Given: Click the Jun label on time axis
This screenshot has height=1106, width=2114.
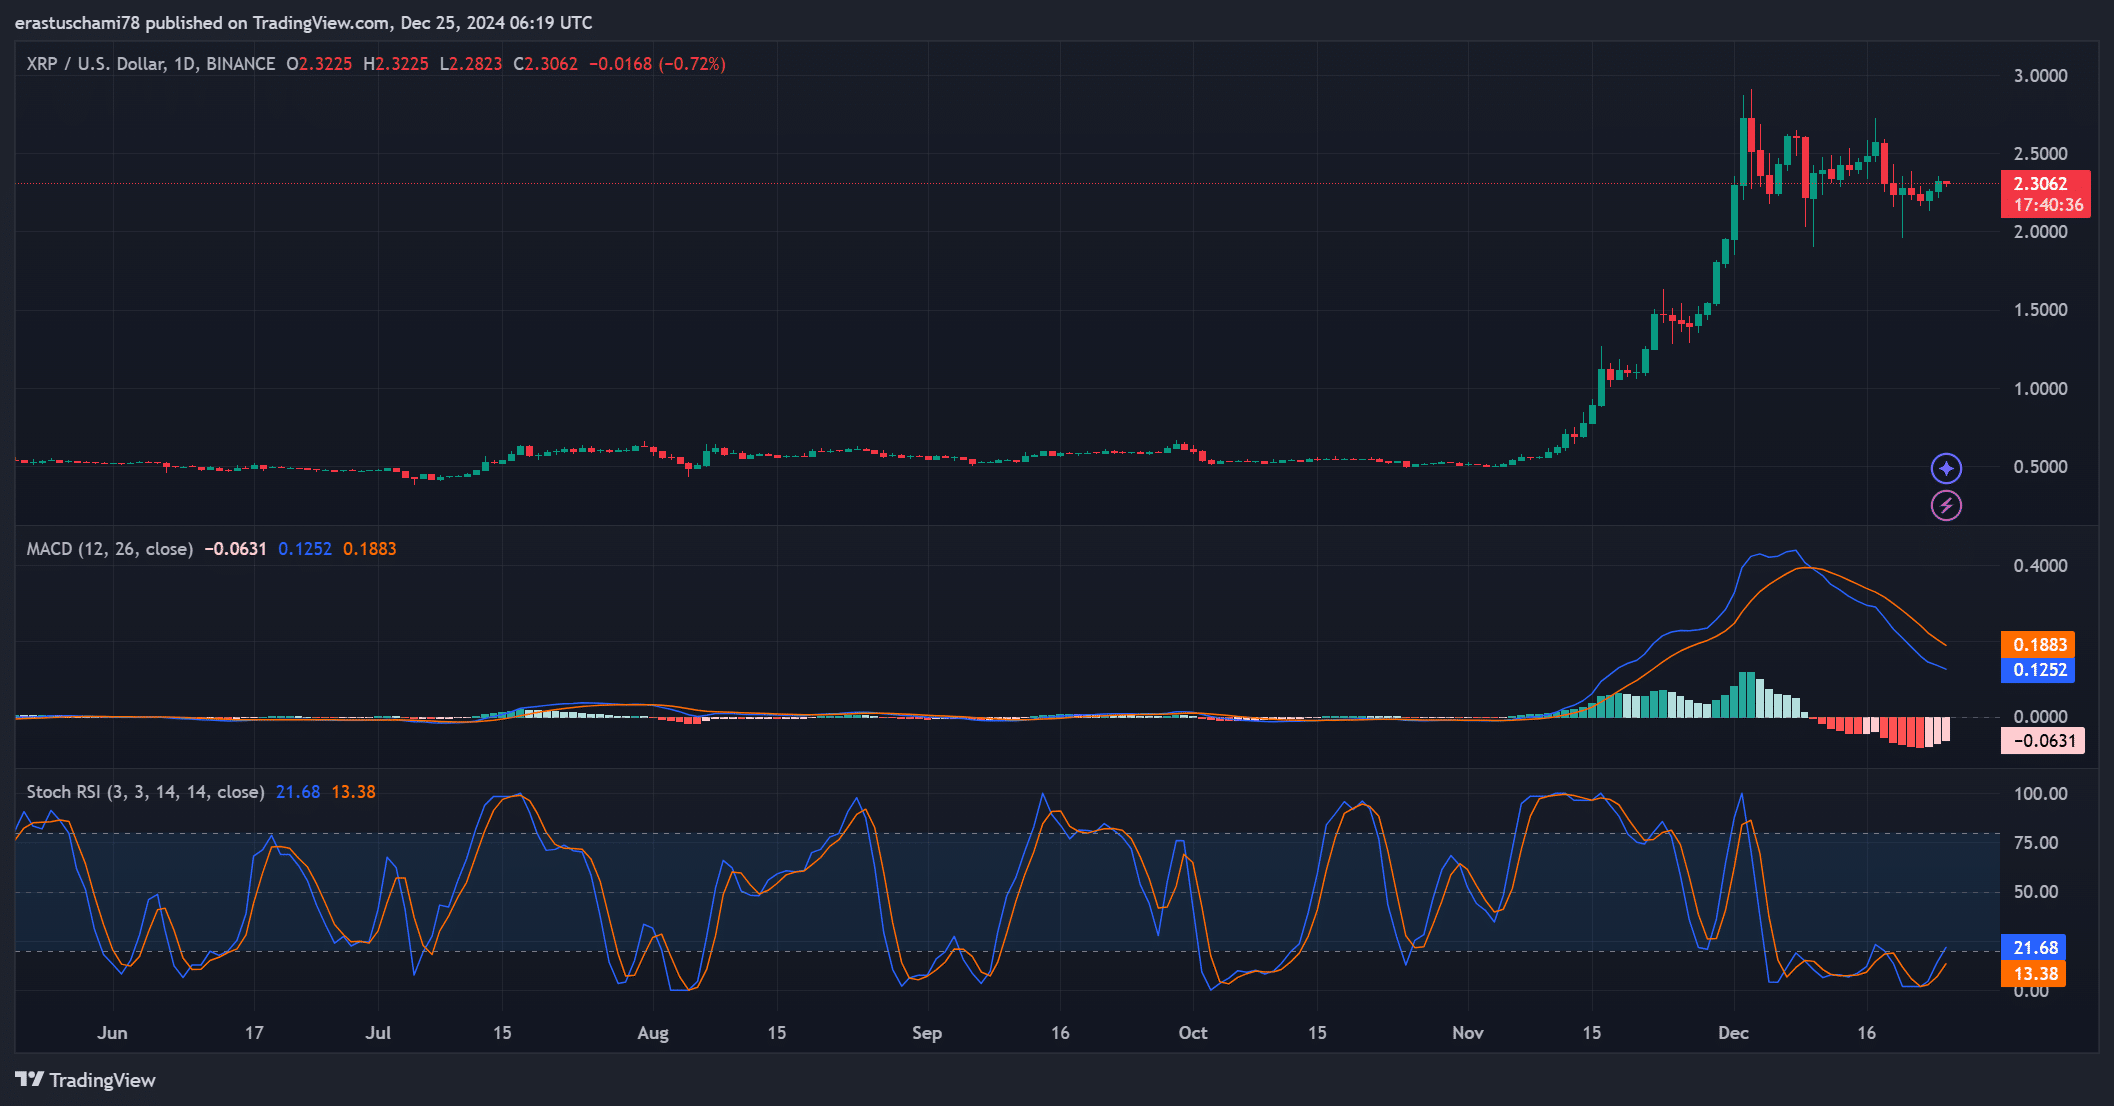Looking at the screenshot, I should coord(112,1033).
